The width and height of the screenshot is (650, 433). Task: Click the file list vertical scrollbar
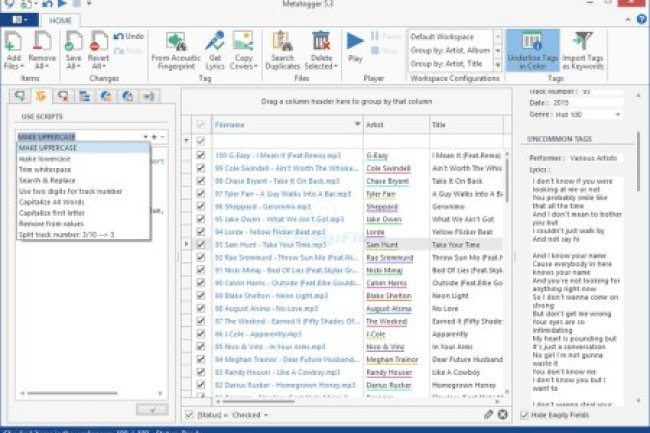[507, 180]
